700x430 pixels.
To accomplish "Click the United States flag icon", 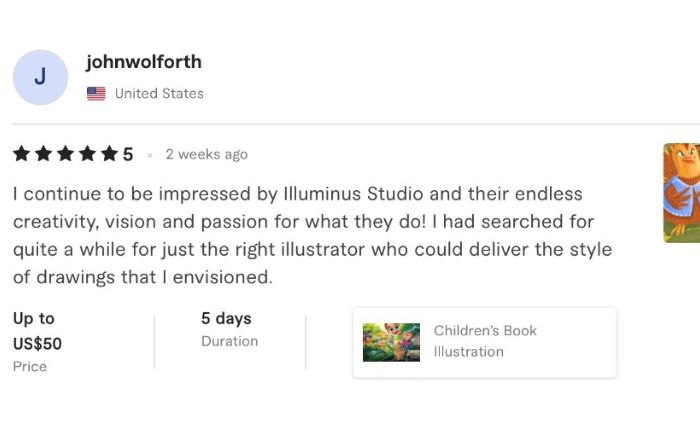I will pyautogui.click(x=96, y=94).
